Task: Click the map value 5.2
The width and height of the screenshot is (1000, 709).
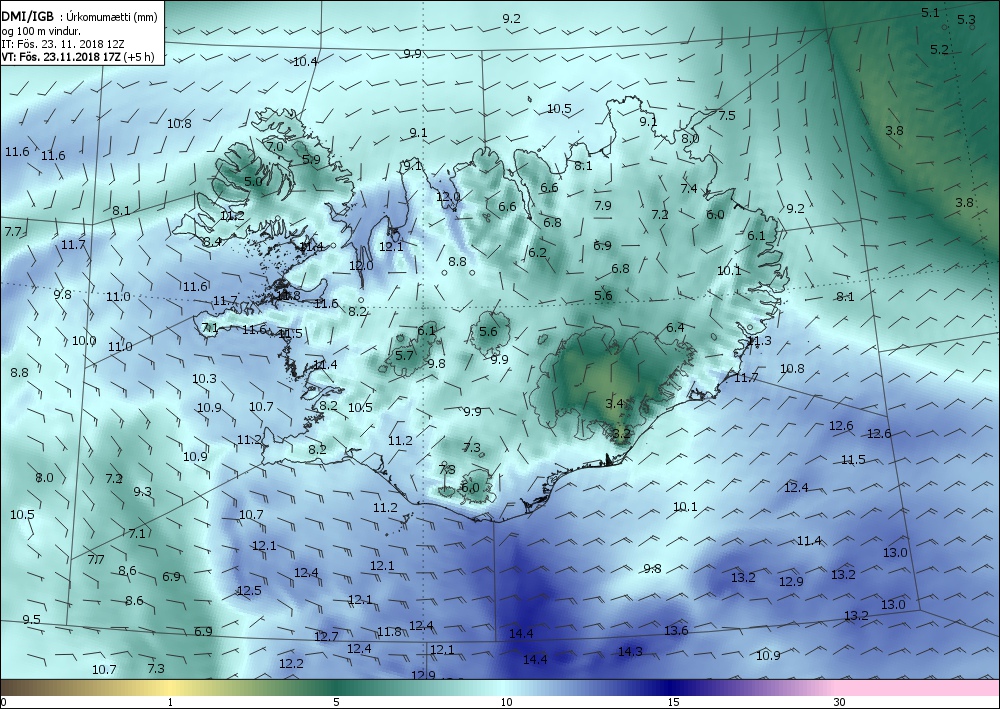Action: 939,49
